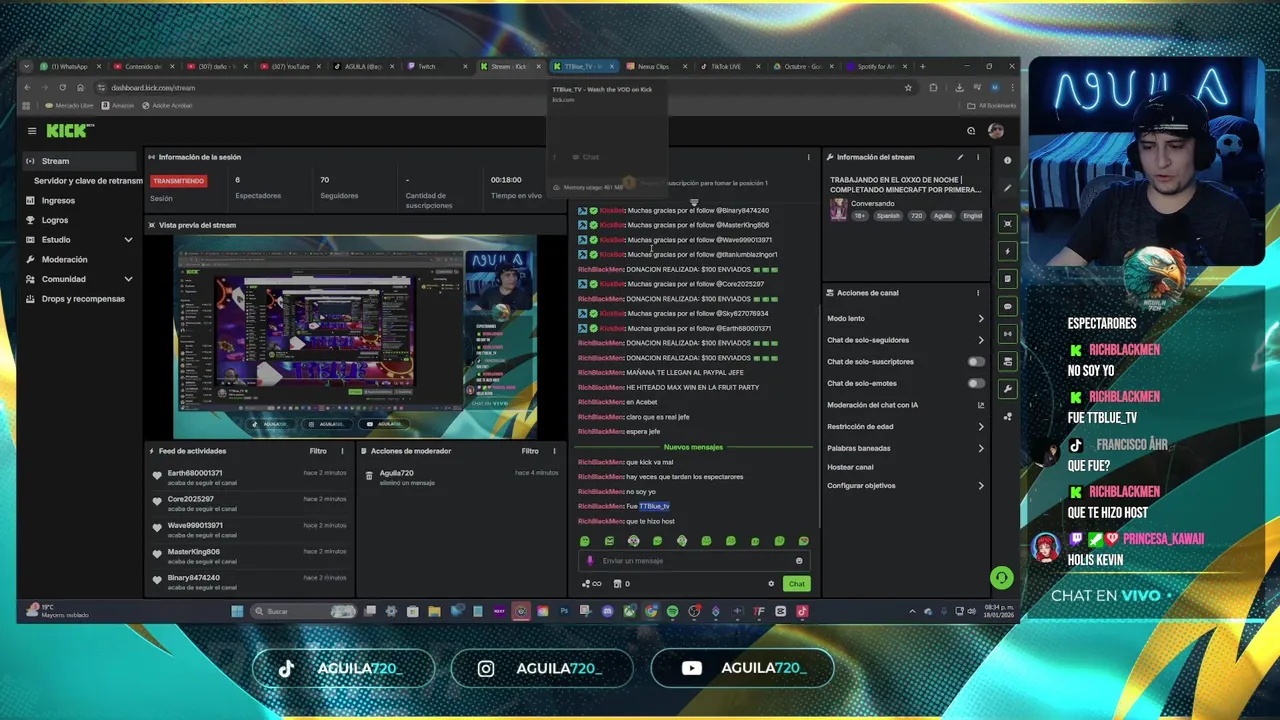1280x720 pixels.
Task: Open Mercado Libre bookmark
Action: tap(69, 106)
